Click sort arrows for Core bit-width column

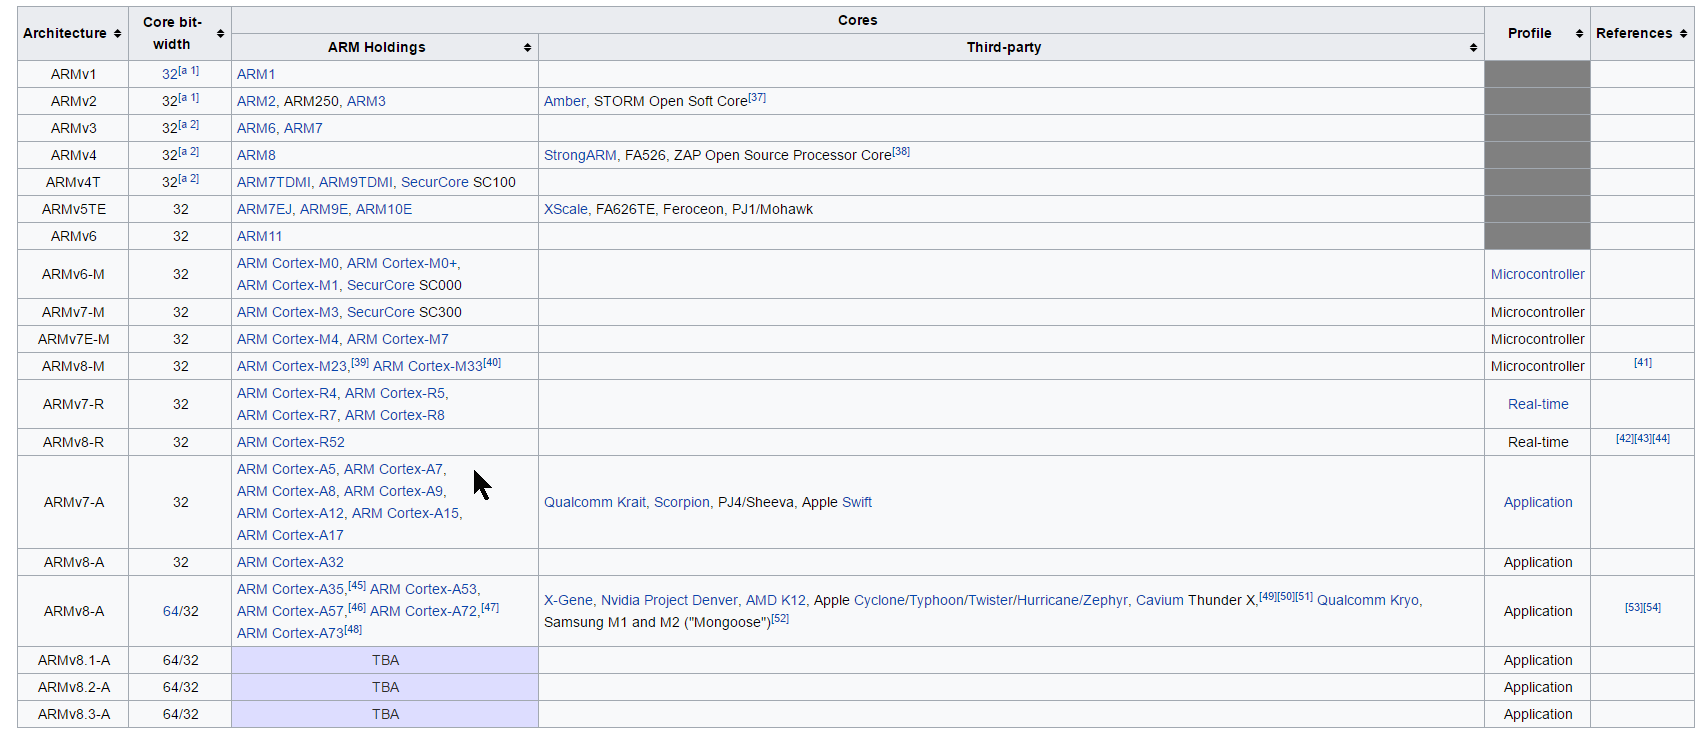tap(220, 34)
